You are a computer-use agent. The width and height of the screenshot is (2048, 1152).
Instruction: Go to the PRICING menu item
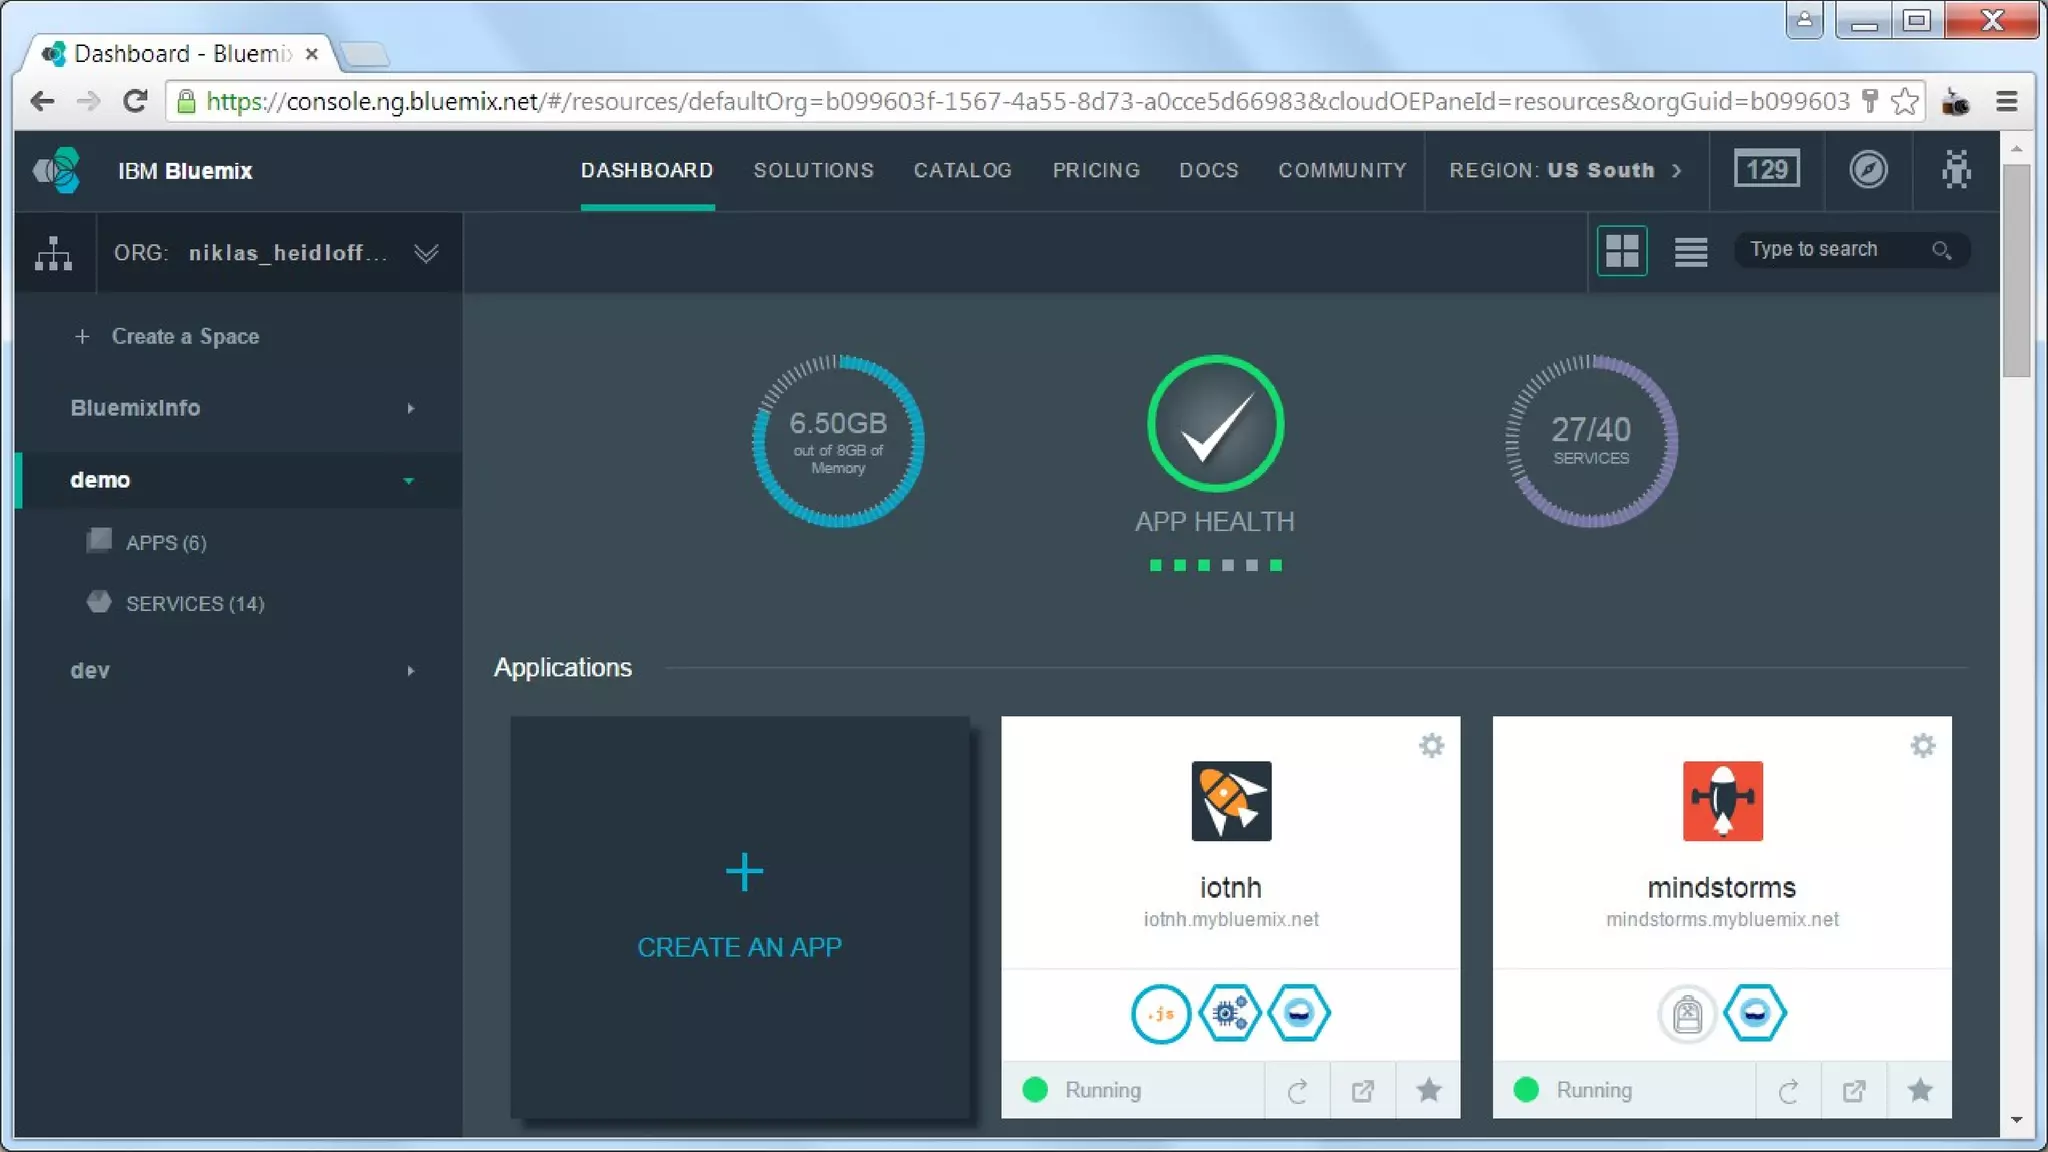(x=1096, y=170)
